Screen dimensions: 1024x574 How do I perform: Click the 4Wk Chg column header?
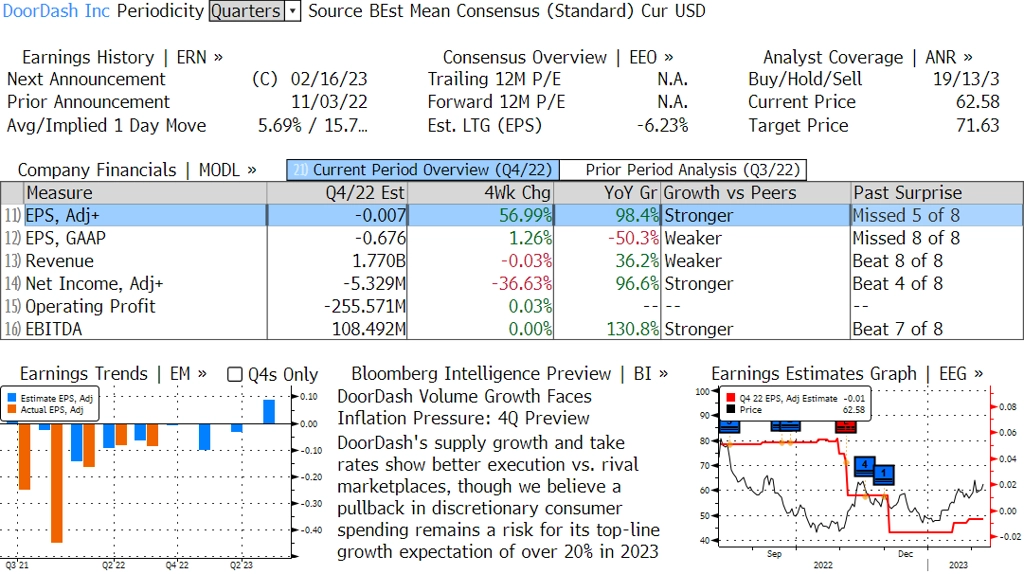pyautogui.click(x=481, y=193)
